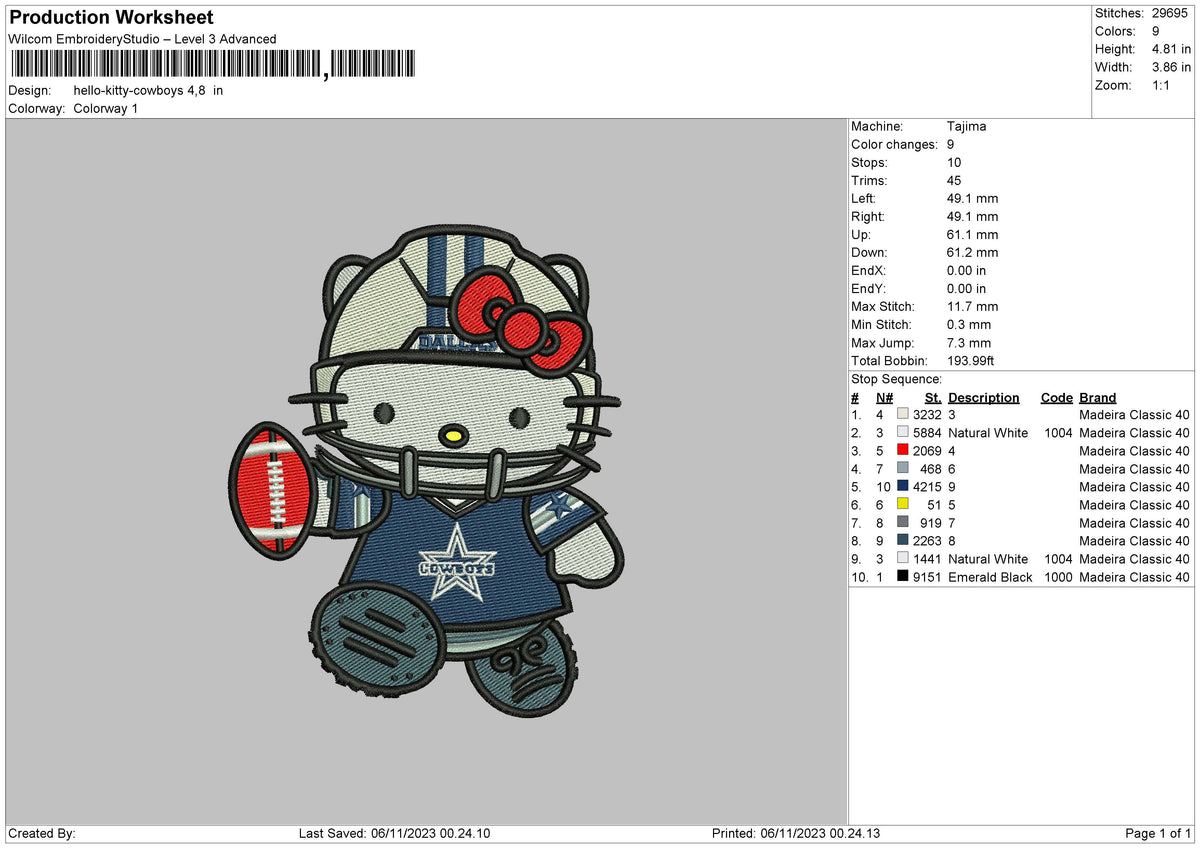The image size is (1200, 848).
Task: Select the yellow swatch in stop 6
Action: click(903, 504)
